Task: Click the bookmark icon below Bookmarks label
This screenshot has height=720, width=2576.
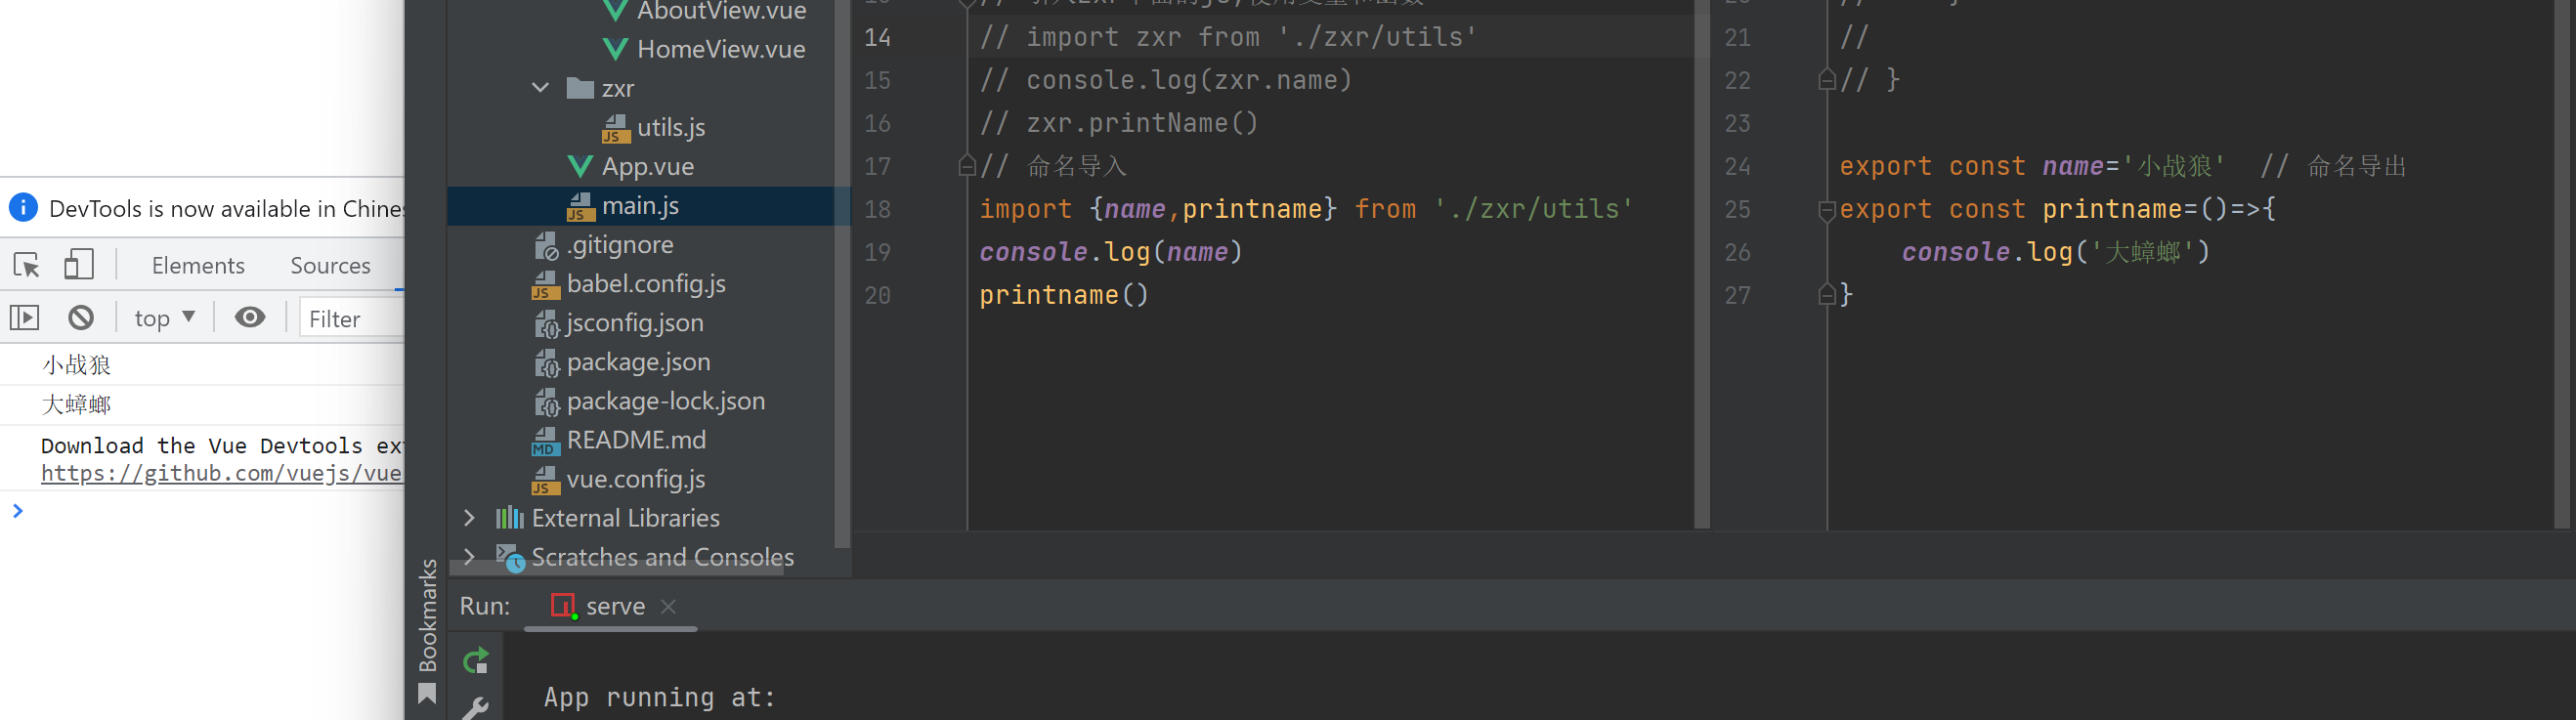Action: tap(427, 694)
